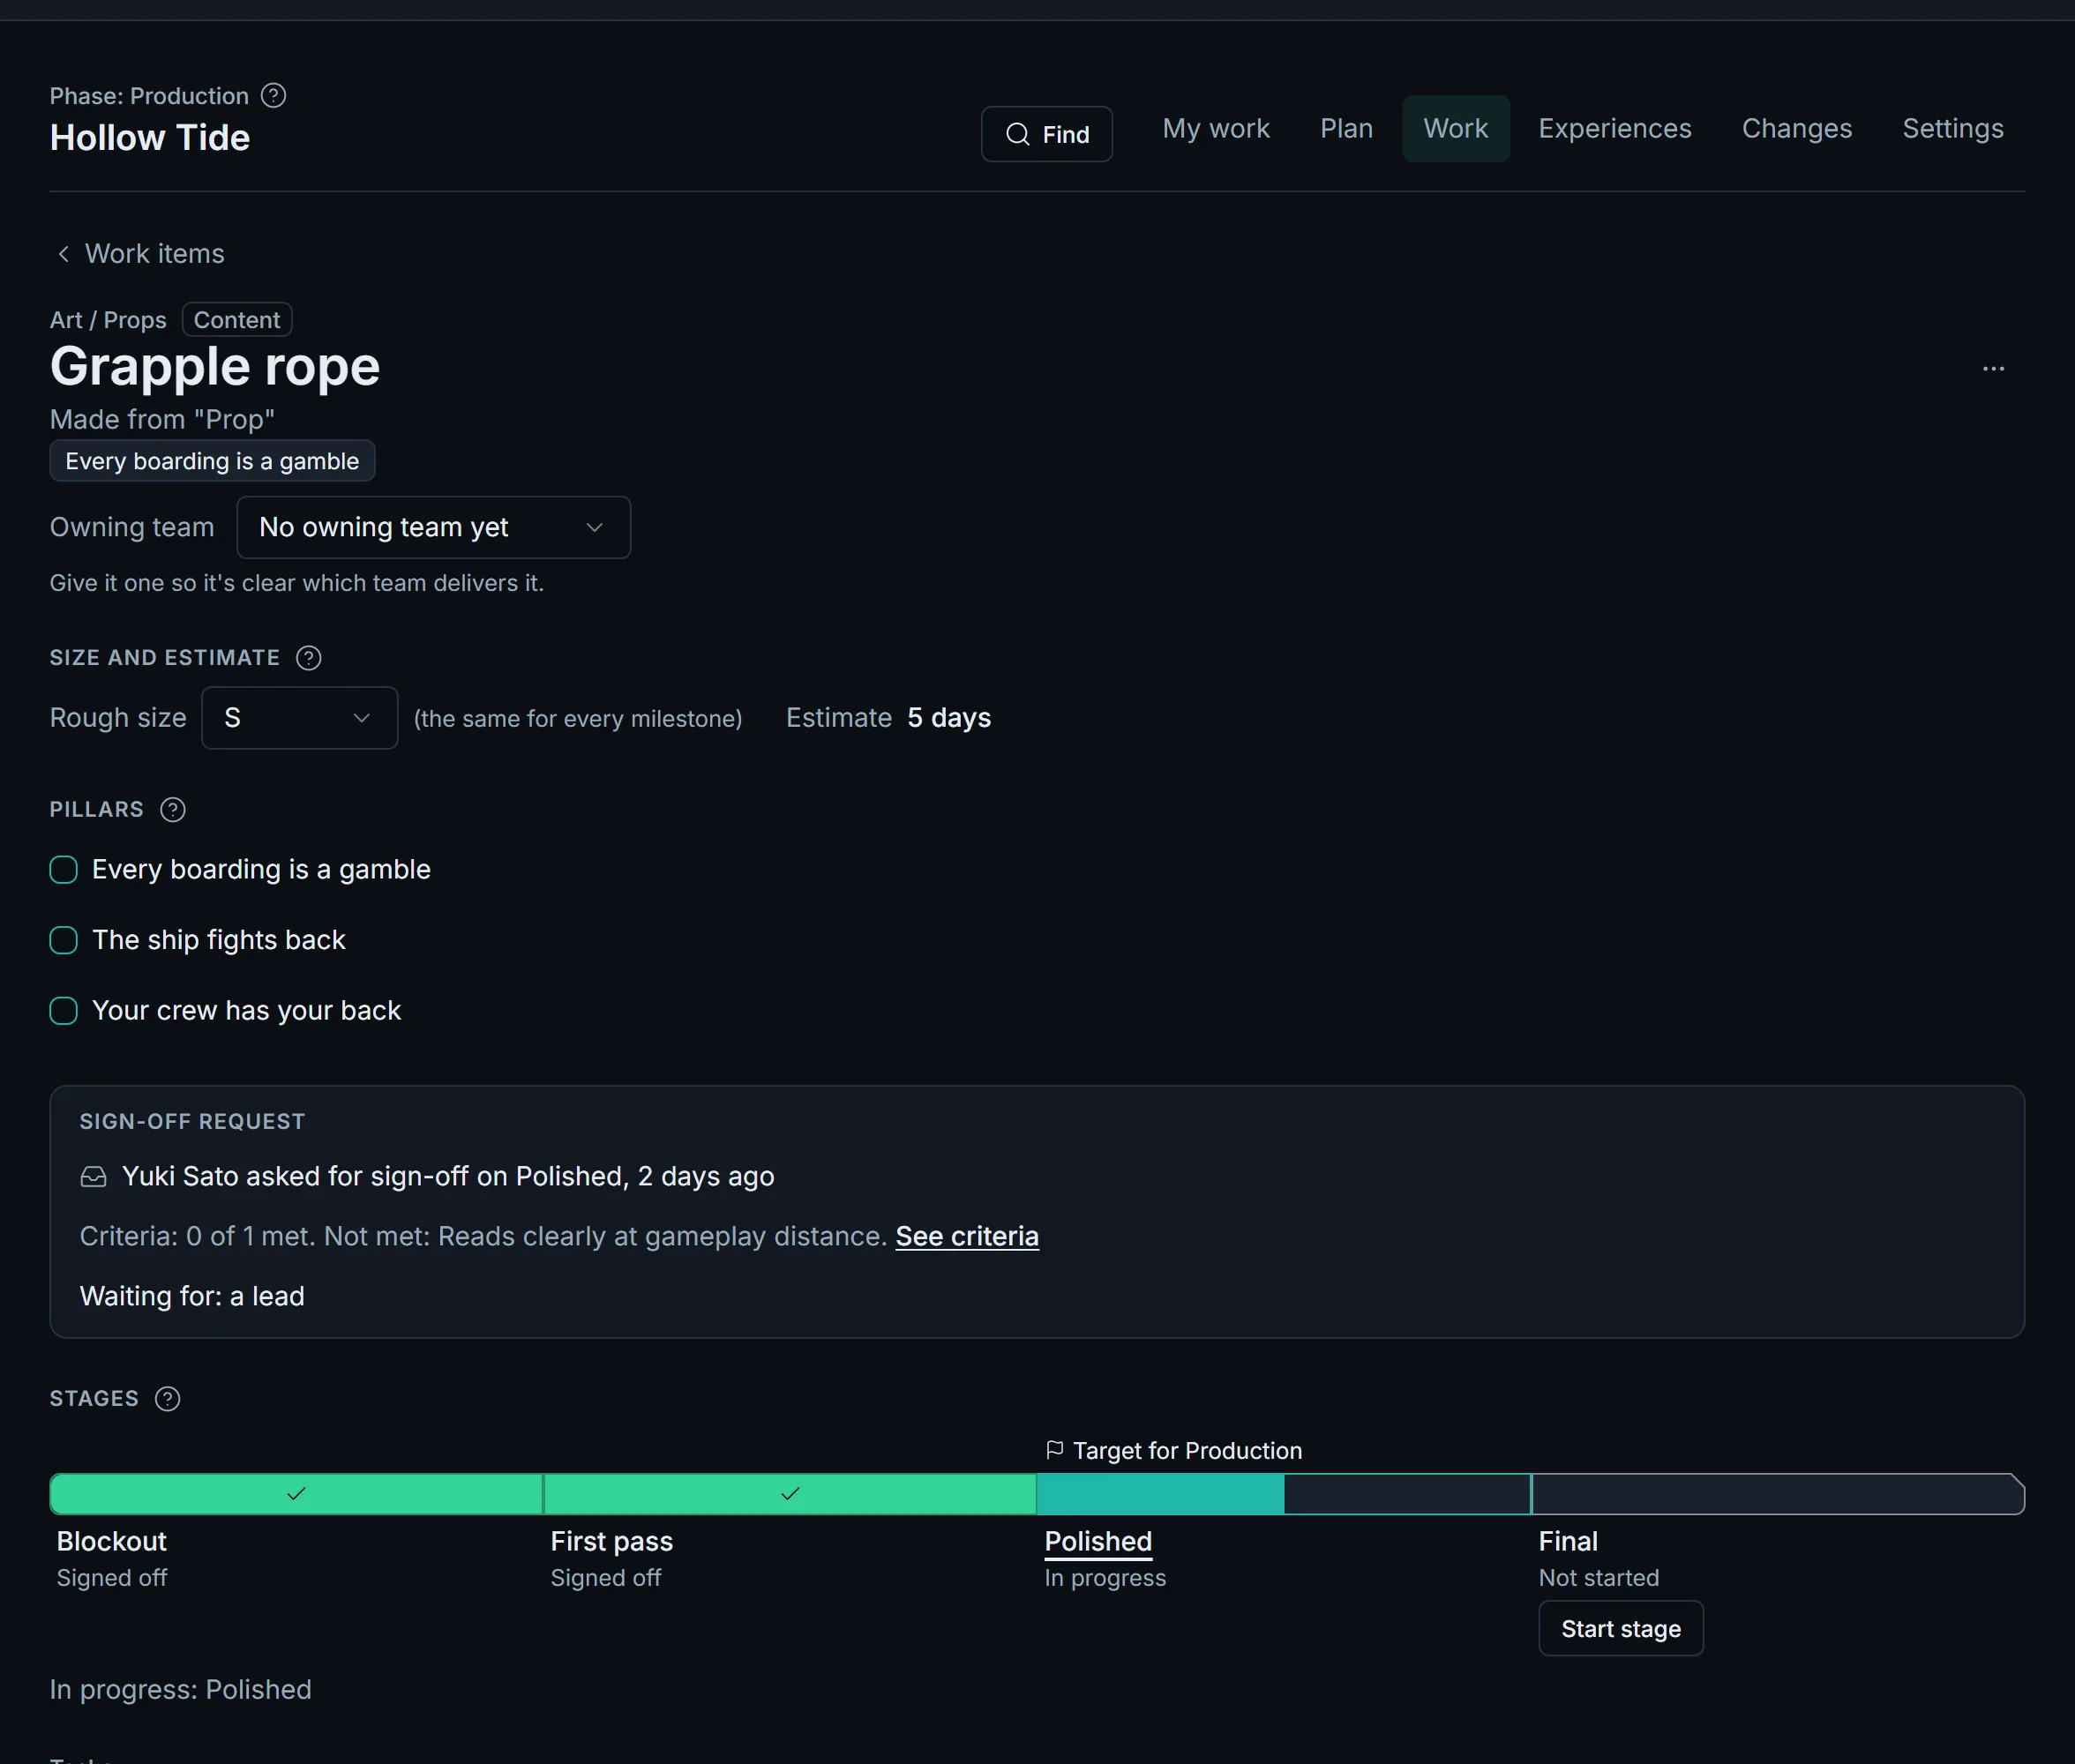
Task: Click the checkmark on the First pass bar
Action: pos(790,1493)
